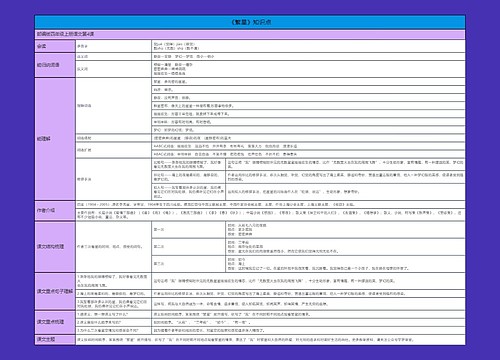
Task: Click the 第二次 cell
Action: (x=188, y=247)
